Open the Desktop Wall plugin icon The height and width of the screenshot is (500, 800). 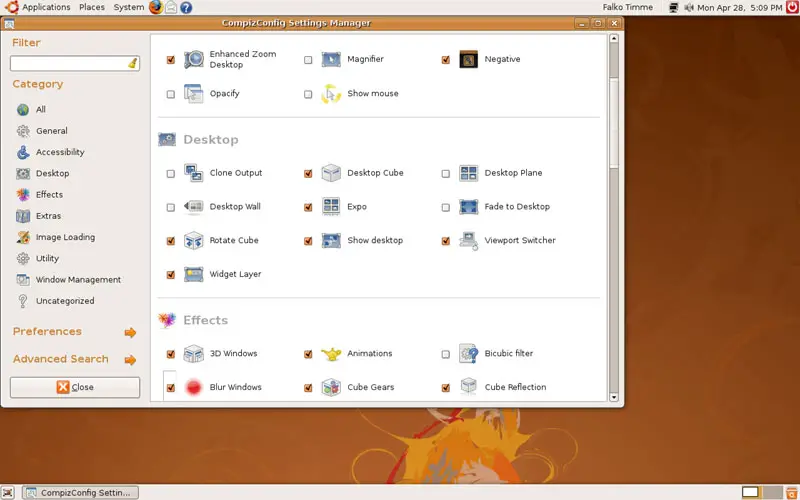(193, 207)
